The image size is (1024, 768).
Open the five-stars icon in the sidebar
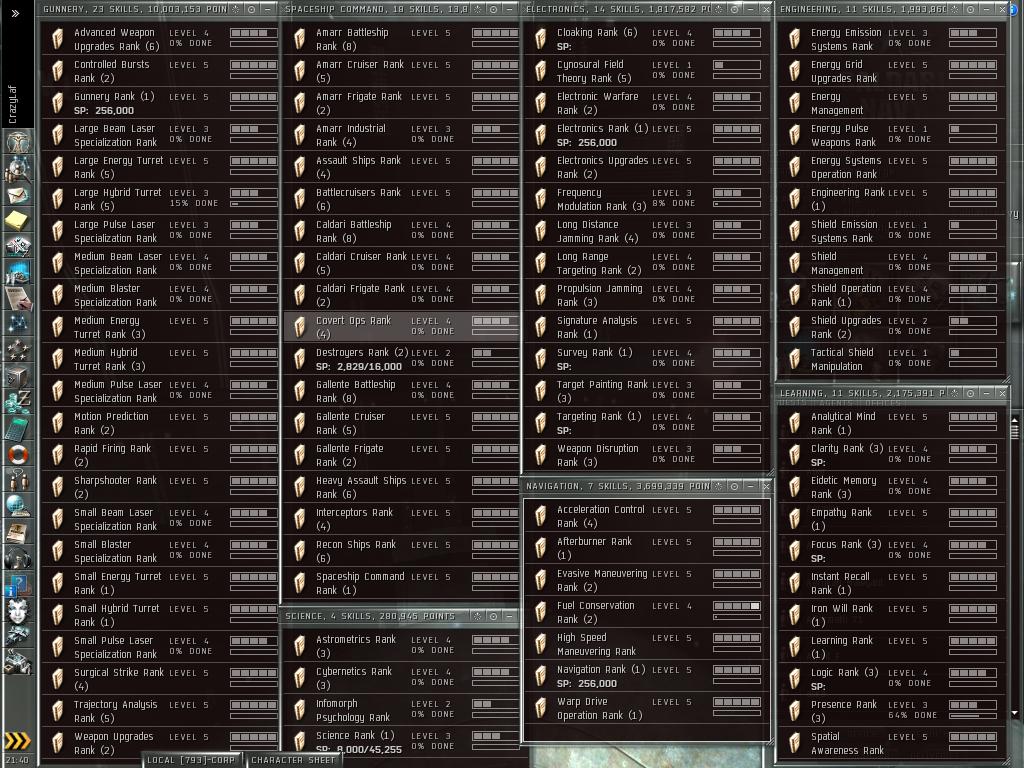point(18,349)
